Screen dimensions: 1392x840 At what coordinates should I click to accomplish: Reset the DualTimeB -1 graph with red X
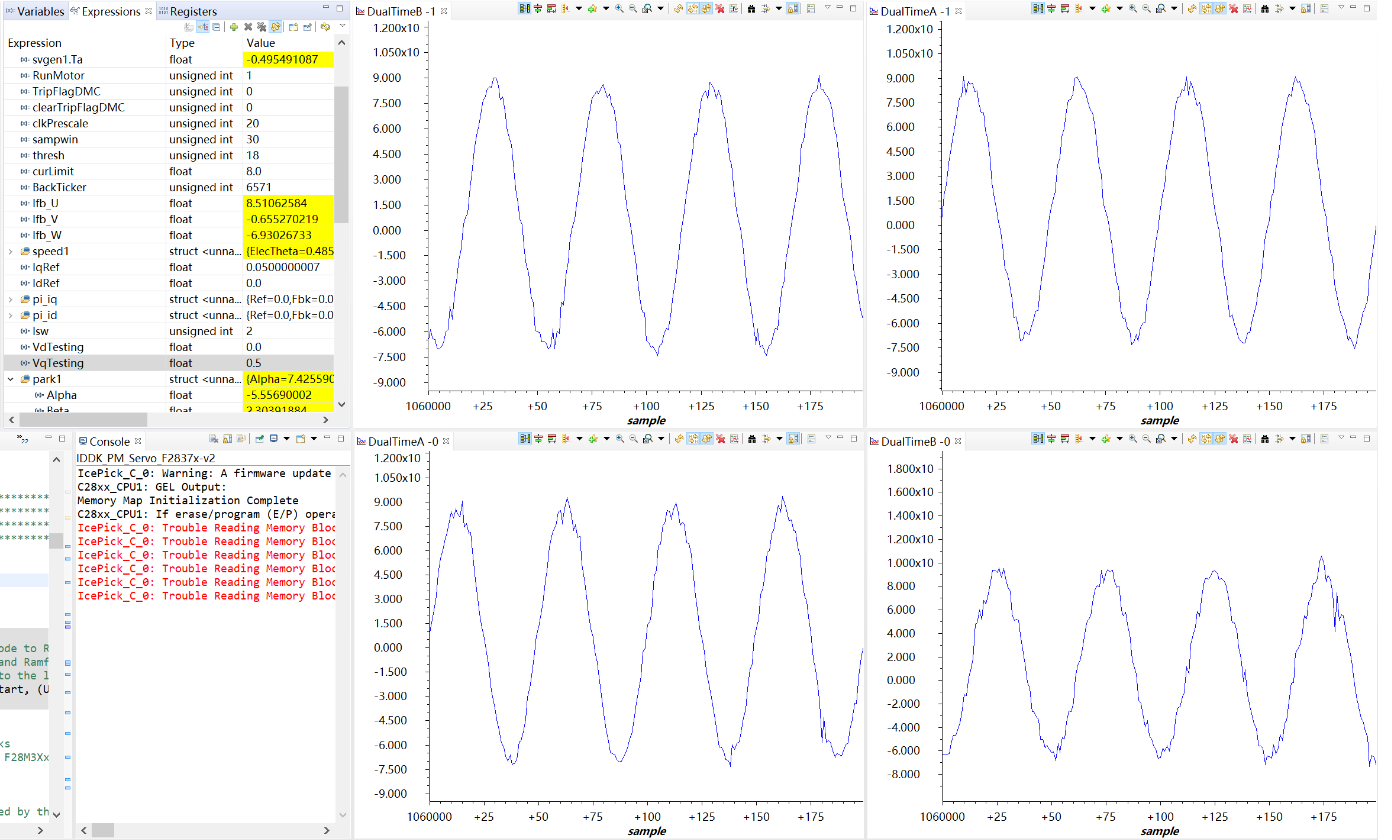tap(721, 9)
